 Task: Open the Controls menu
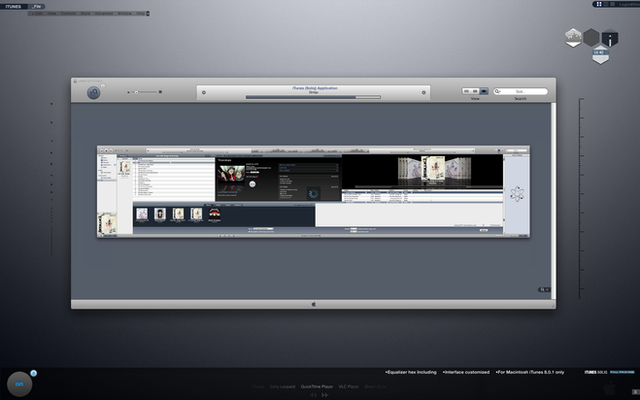pos(68,13)
